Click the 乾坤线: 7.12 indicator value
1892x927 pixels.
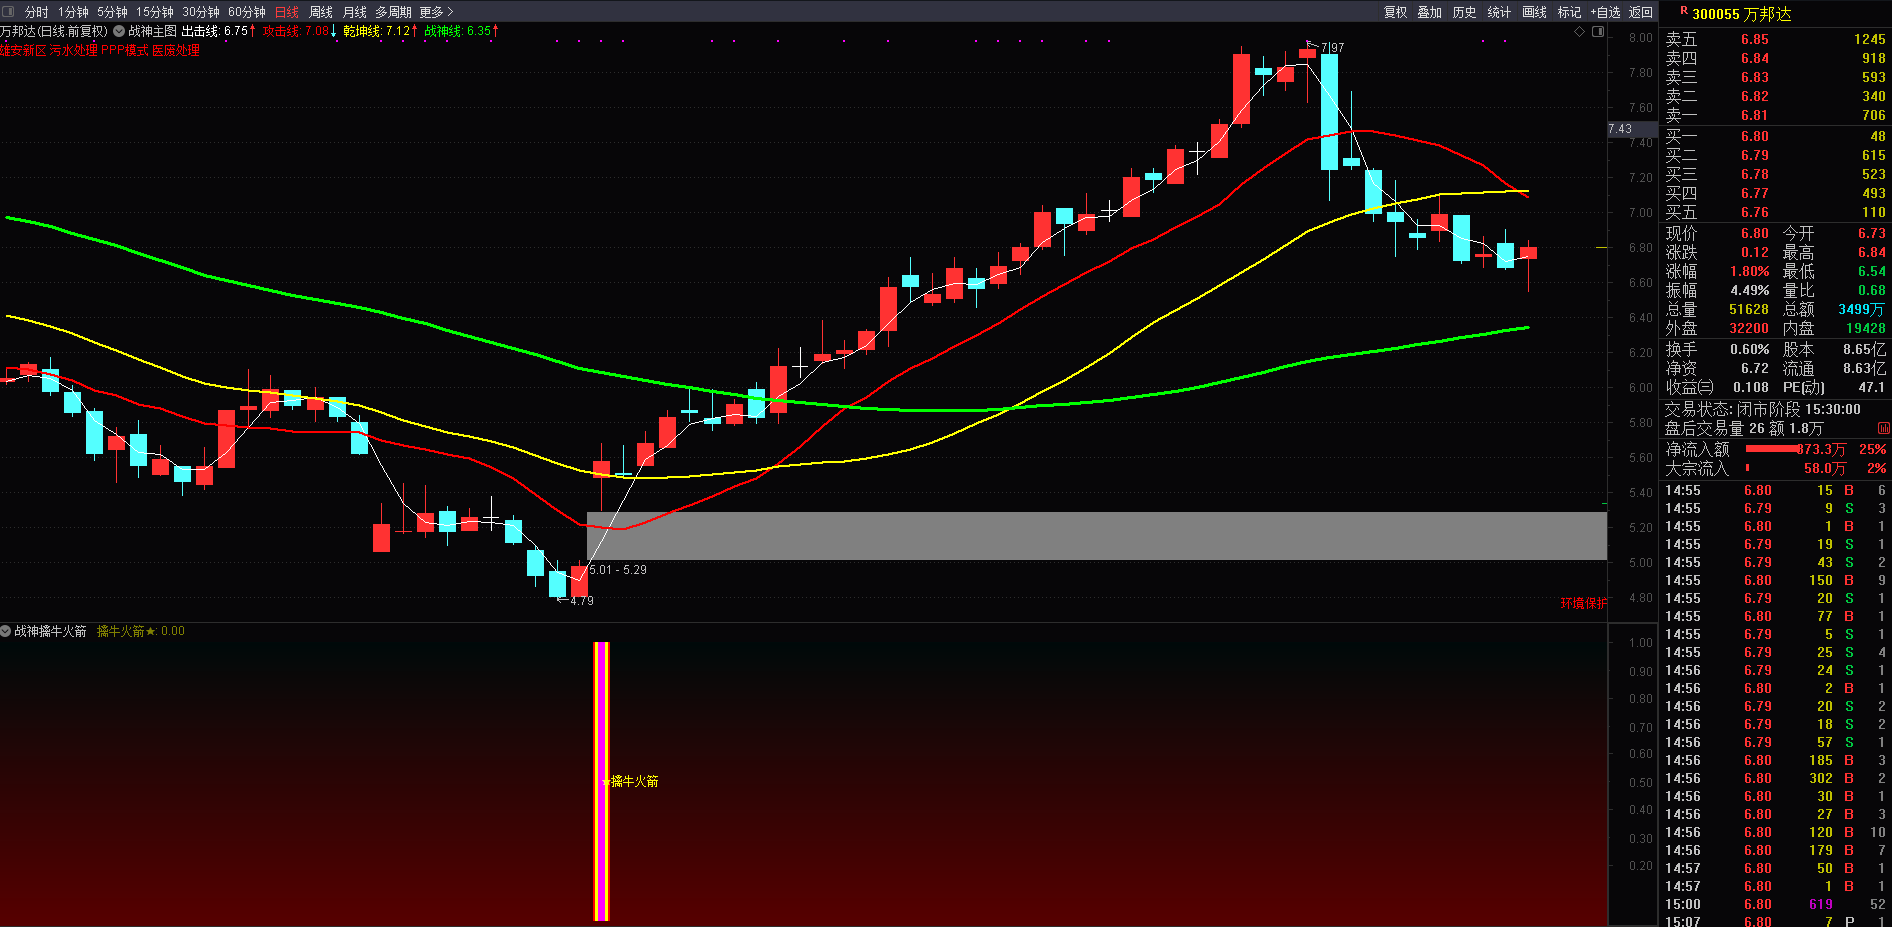tap(381, 31)
